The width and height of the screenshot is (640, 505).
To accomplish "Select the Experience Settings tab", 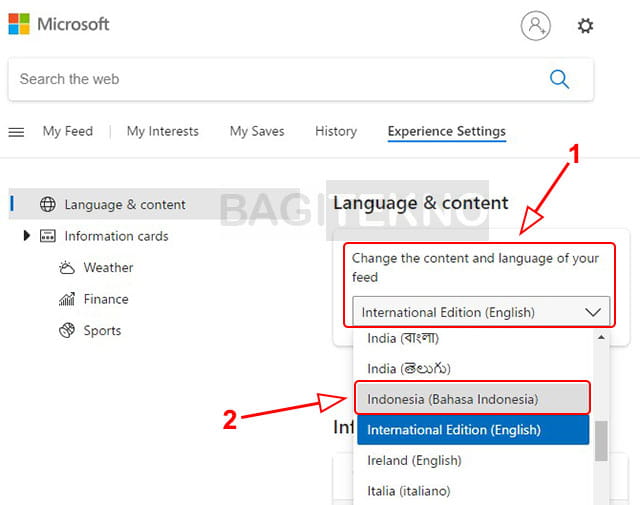I will click(447, 131).
